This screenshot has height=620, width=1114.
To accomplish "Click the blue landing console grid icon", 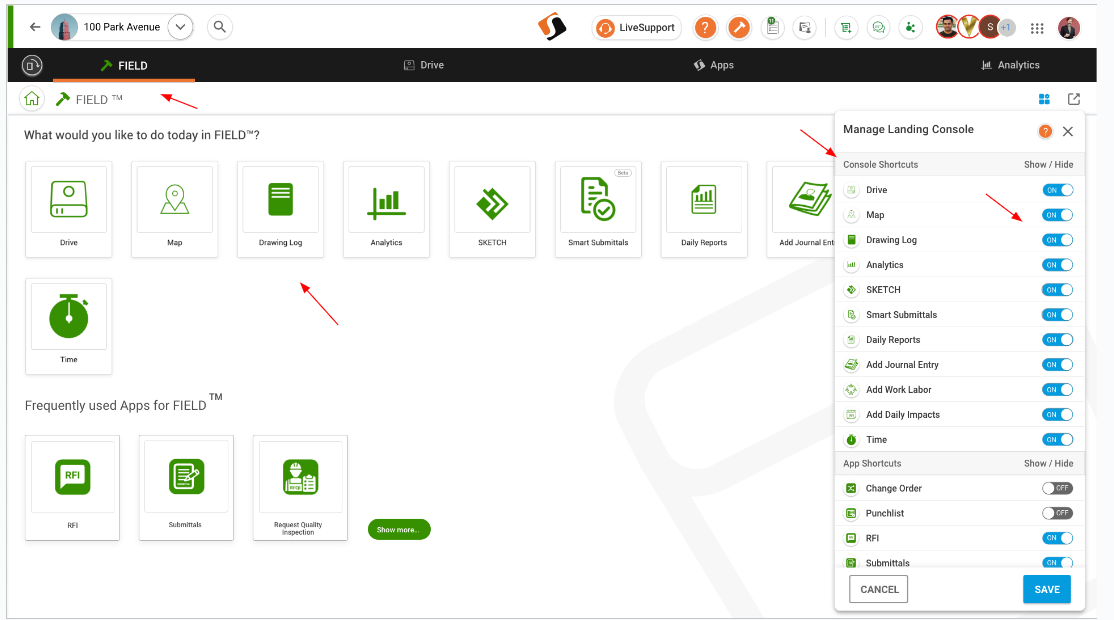I will pos(1044,99).
